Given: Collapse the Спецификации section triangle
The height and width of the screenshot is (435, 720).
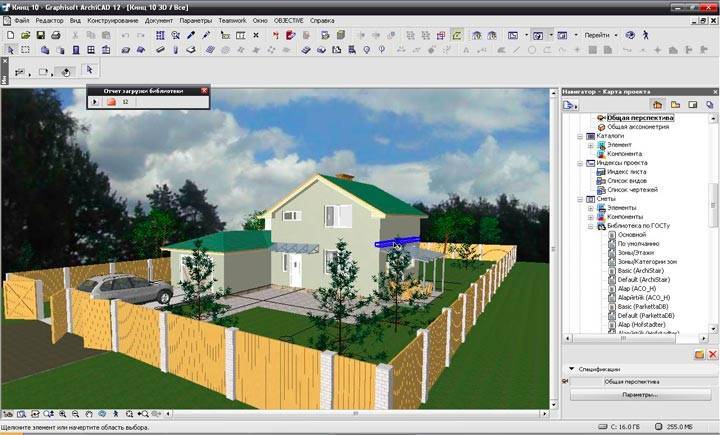Looking at the screenshot, I should click(572, 369).
